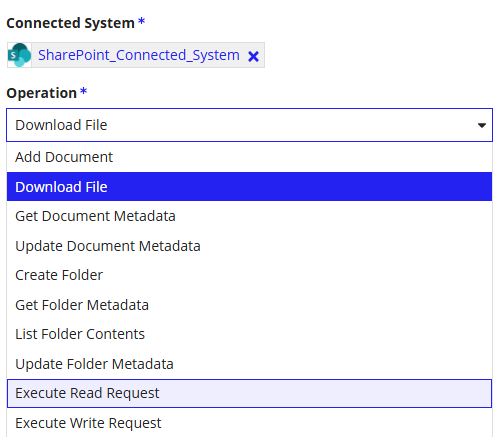Click the Operation combo box showing Download File
Image resolution: width=501 pixels, height=437 pixels.
point(249,125)
